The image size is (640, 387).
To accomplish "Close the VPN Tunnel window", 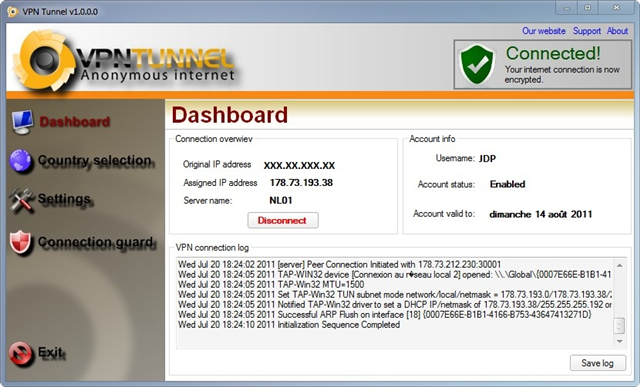I will [616, 8].
